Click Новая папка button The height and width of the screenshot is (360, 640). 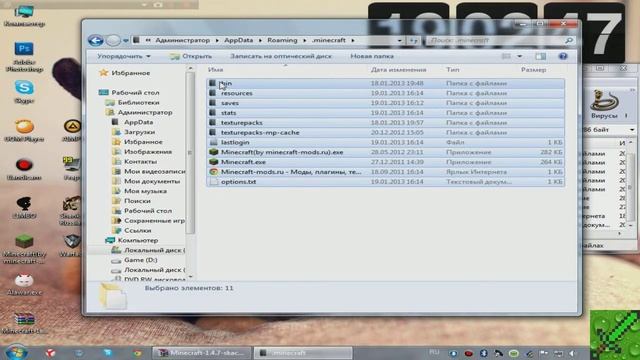(x=372, y=56)
